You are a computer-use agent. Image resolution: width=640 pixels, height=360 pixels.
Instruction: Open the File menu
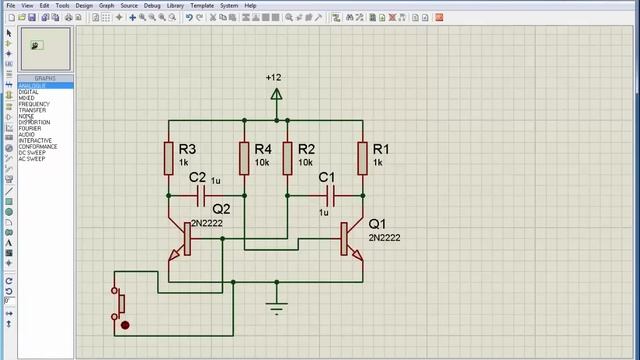[11, 6]
